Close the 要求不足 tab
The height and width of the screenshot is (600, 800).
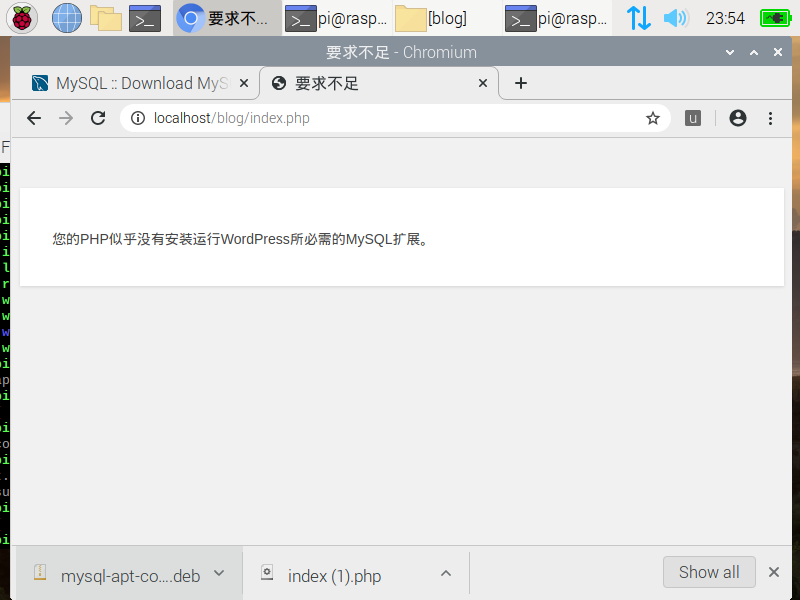(484, 83)
